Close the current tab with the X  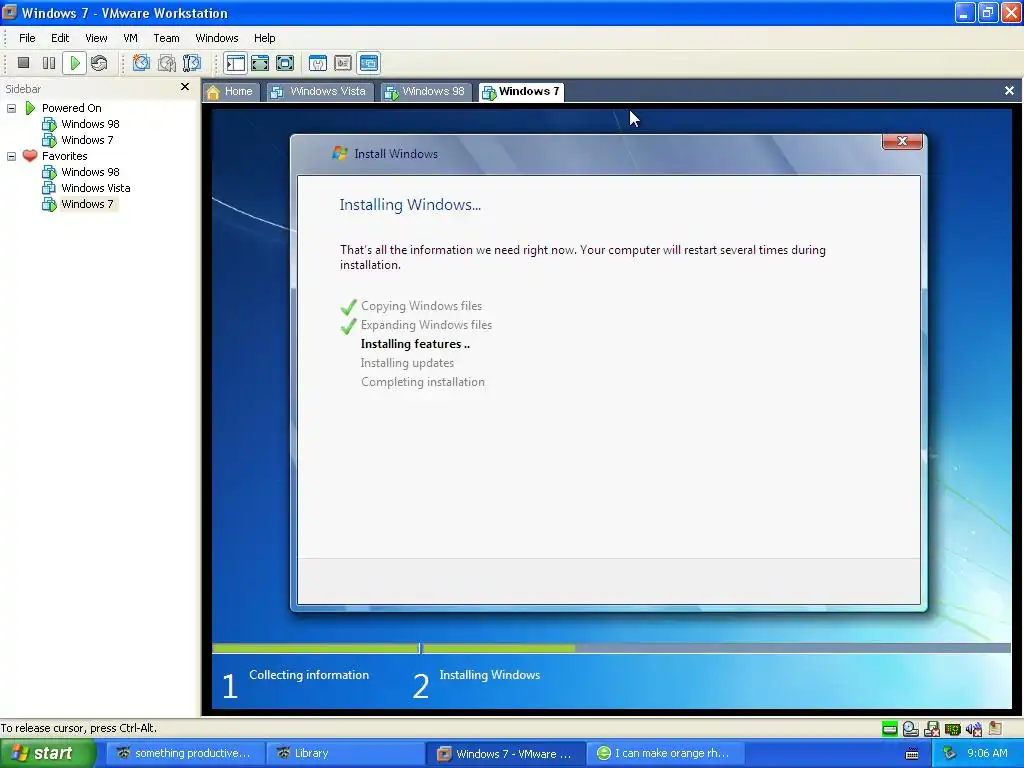(x=1009, y=91)
